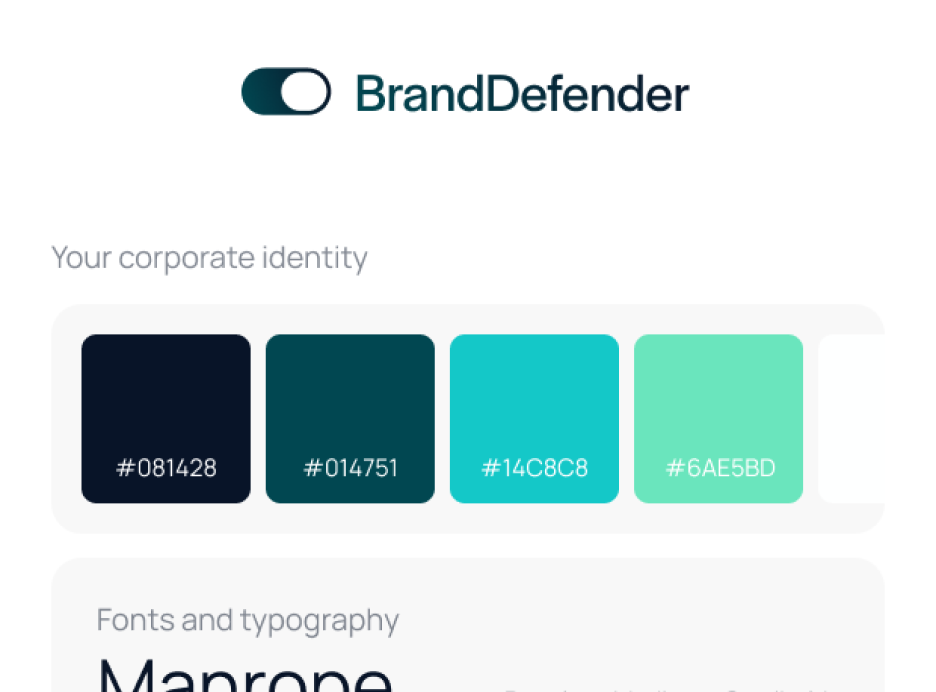
Task: Click the "Your corporate identity" heading
Action: (209, 258)
